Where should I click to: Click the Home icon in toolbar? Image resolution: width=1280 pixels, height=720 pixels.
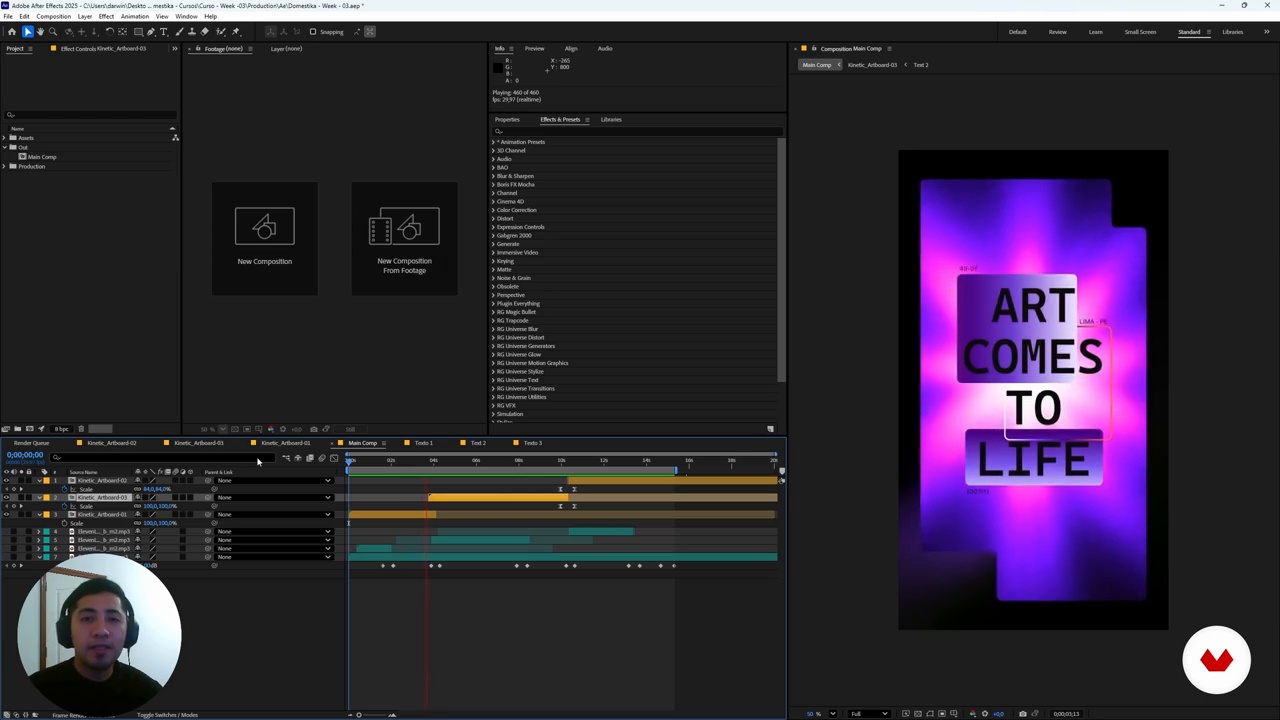pyautogui.click(x=12, y=32)
